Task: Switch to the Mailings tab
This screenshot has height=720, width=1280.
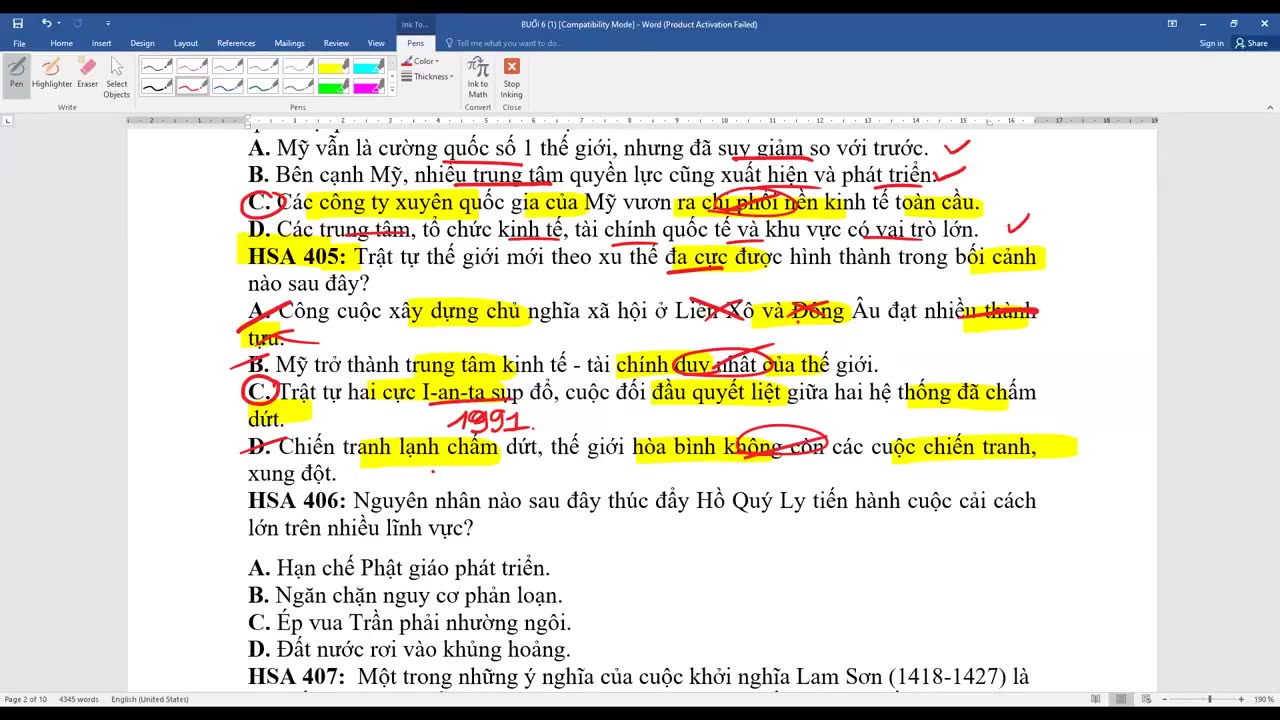Action: coord(290,43)
